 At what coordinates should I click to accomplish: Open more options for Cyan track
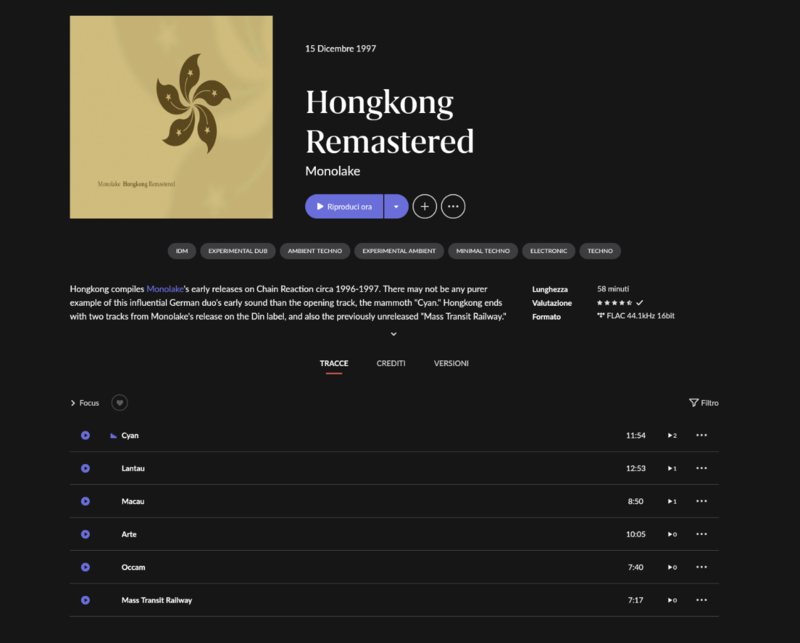[x=701, y=435]
